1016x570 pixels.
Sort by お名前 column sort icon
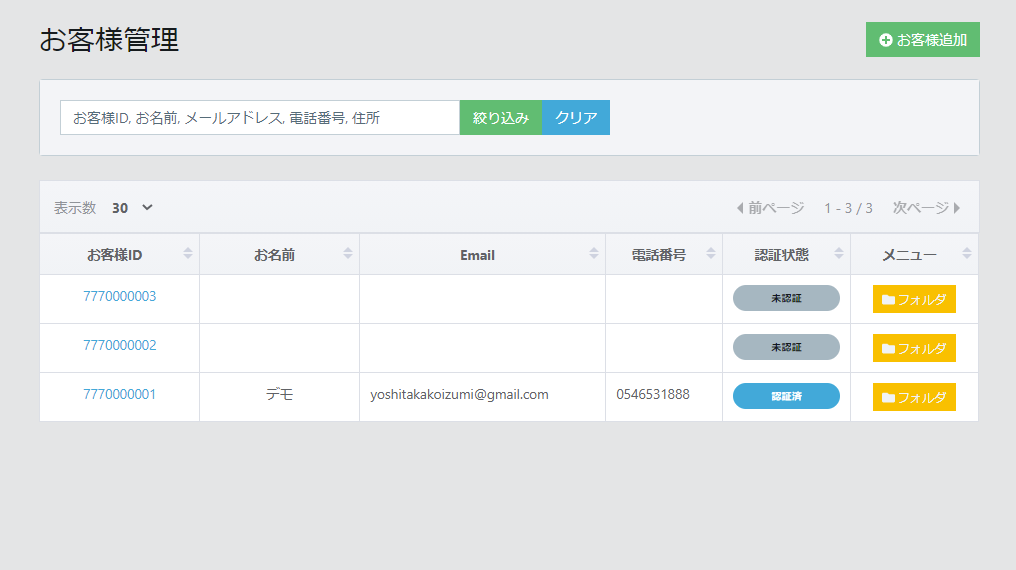tap(348, 254)
